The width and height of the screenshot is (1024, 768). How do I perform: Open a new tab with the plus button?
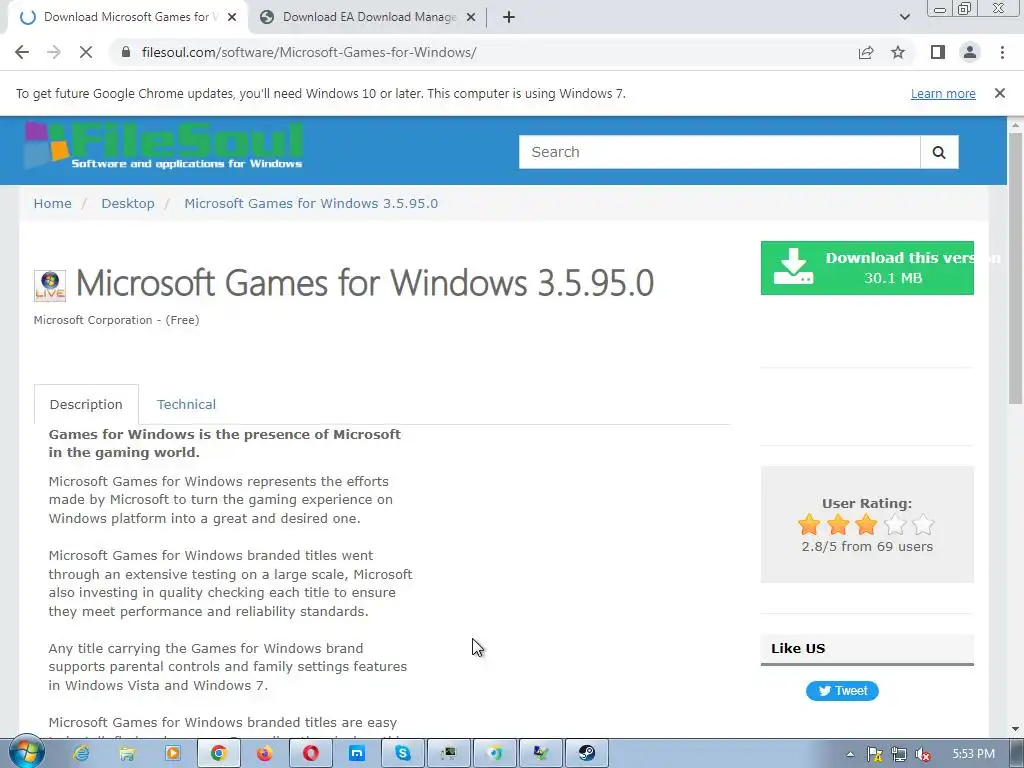[x=509, y=17]
